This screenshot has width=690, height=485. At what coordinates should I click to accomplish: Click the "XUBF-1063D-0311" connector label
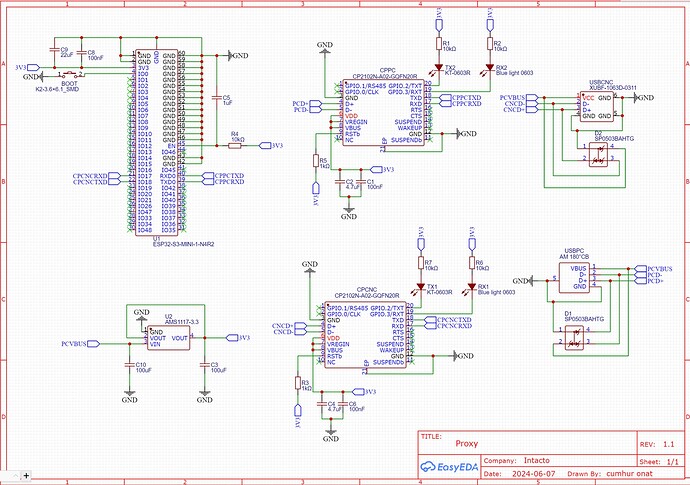tap(613, 88)
